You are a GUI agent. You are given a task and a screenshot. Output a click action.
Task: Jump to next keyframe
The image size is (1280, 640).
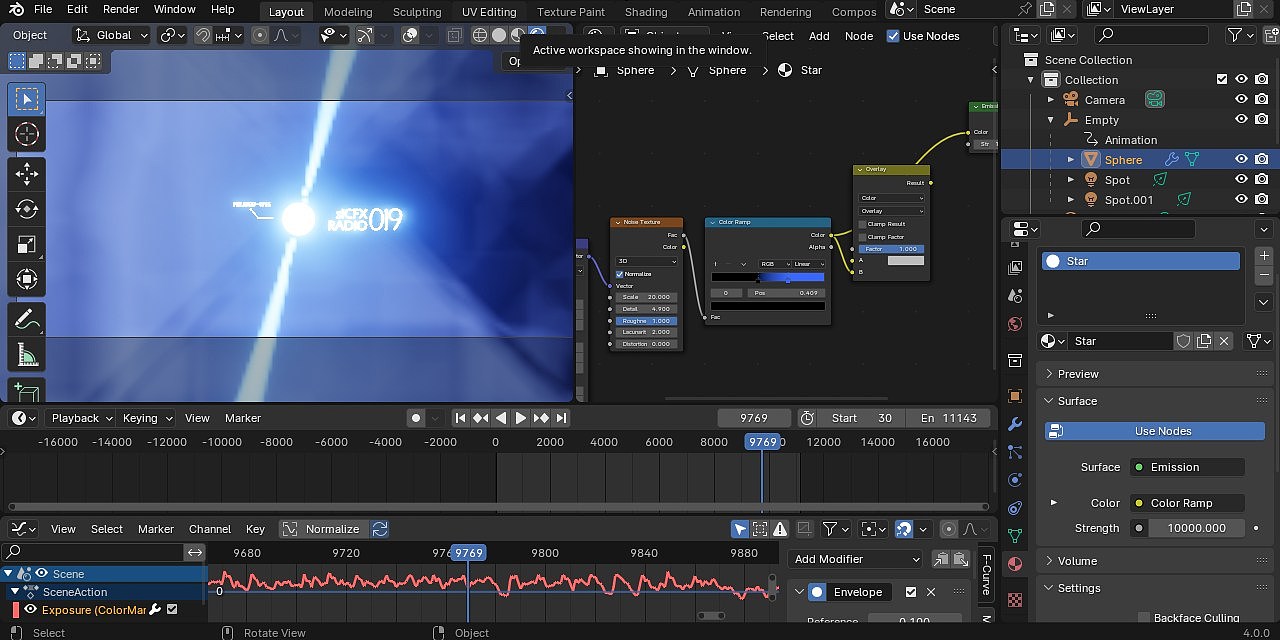(x=541, y=418)
